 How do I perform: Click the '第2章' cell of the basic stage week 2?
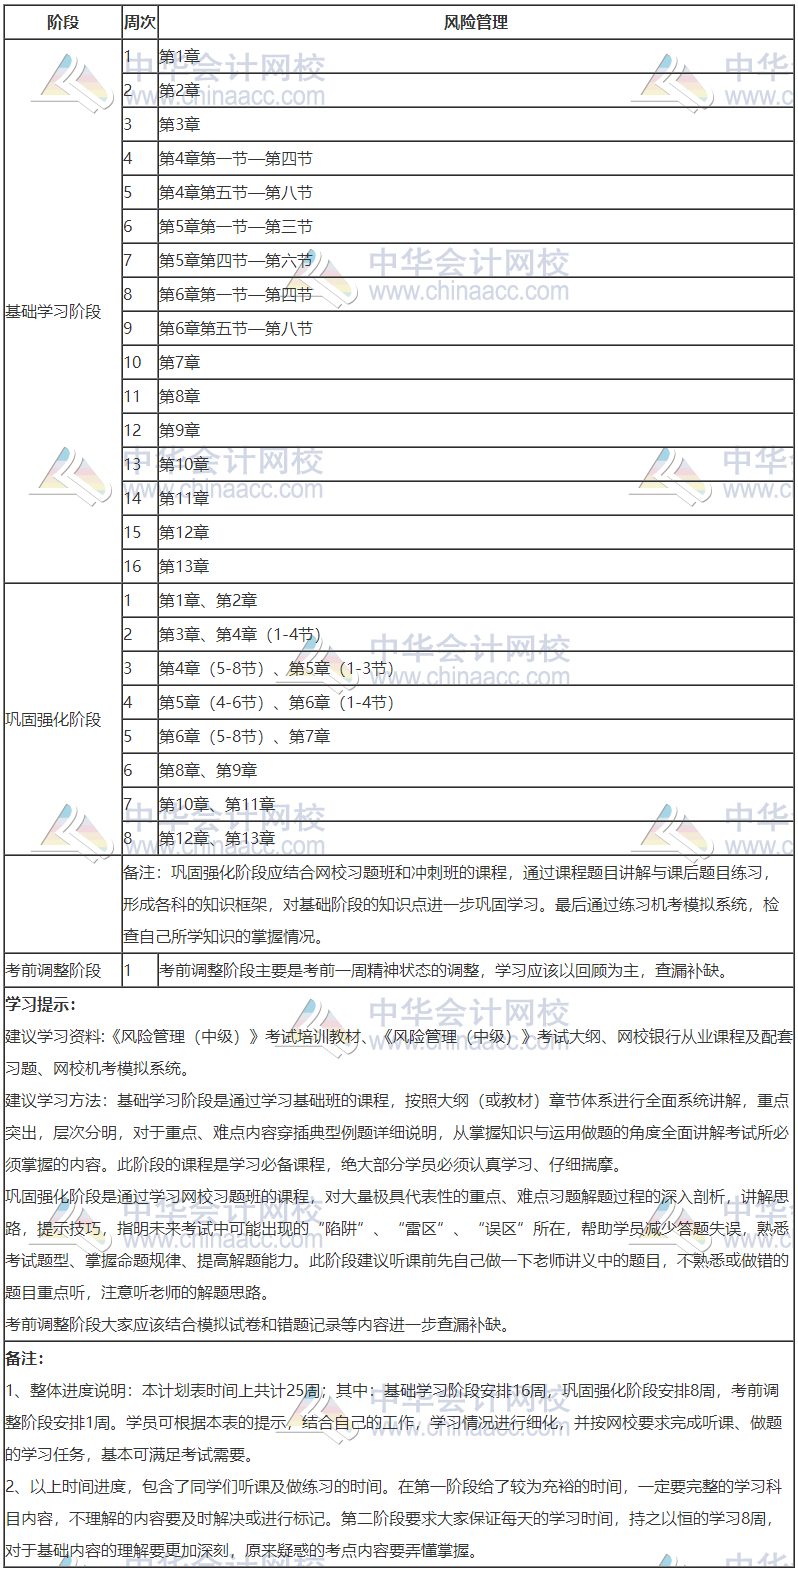point(476,91)
